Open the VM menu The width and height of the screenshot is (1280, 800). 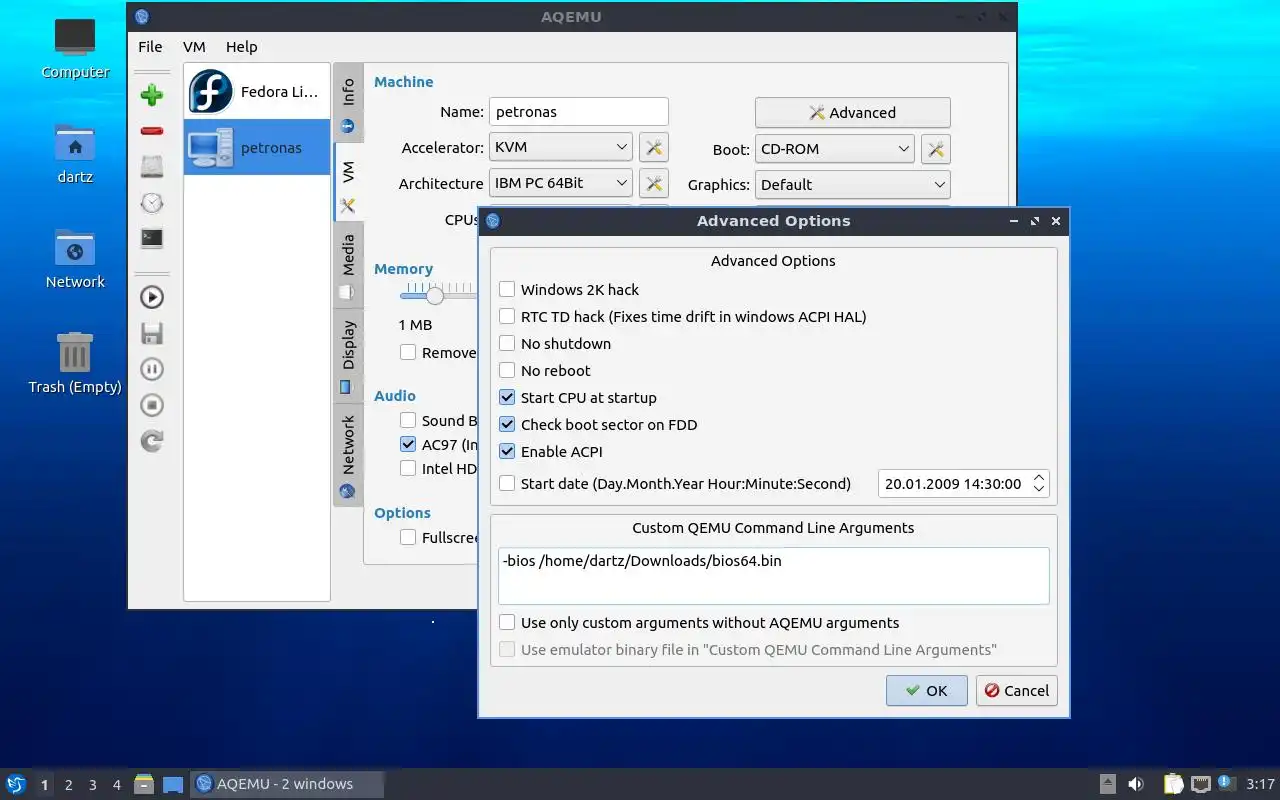[194, 46]
